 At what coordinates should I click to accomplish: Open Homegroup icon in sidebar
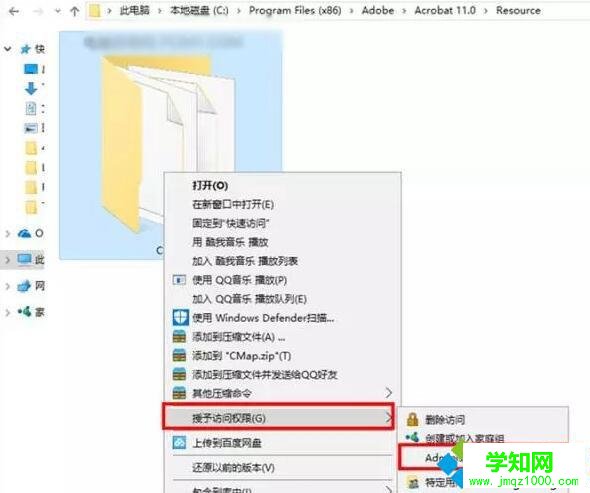click(24, 312)
